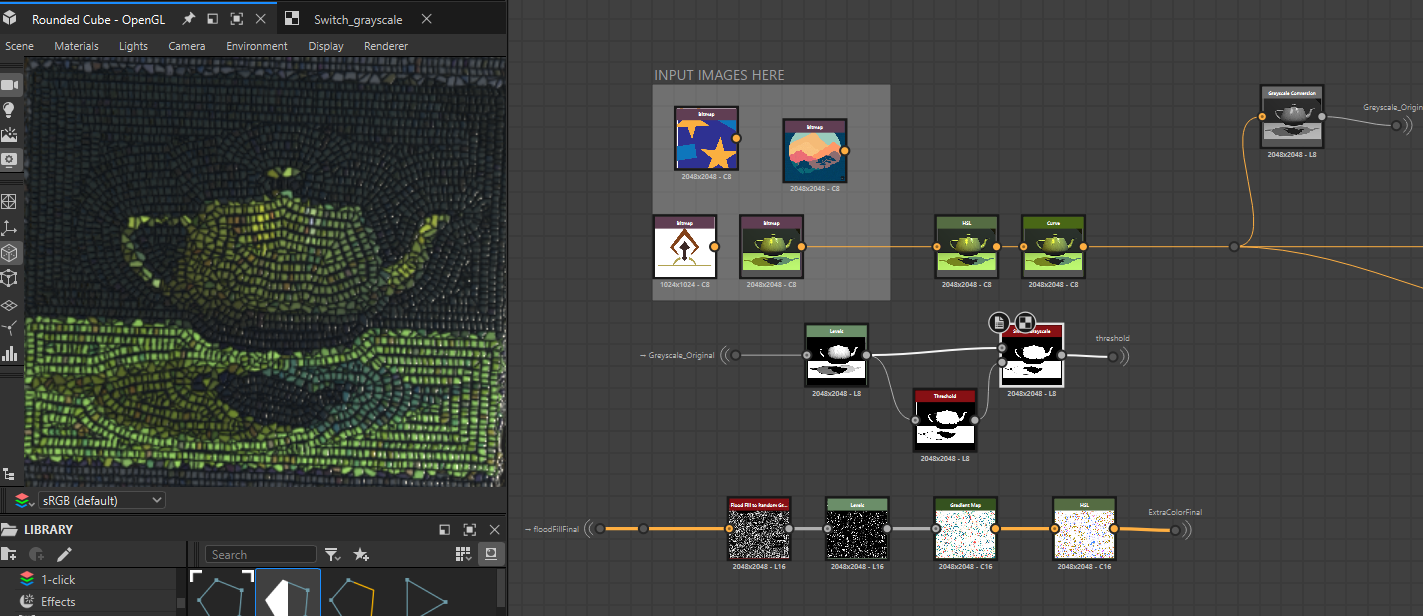1423x616 pixels.
Task: Open the Display menu
Action: point(326,46)
